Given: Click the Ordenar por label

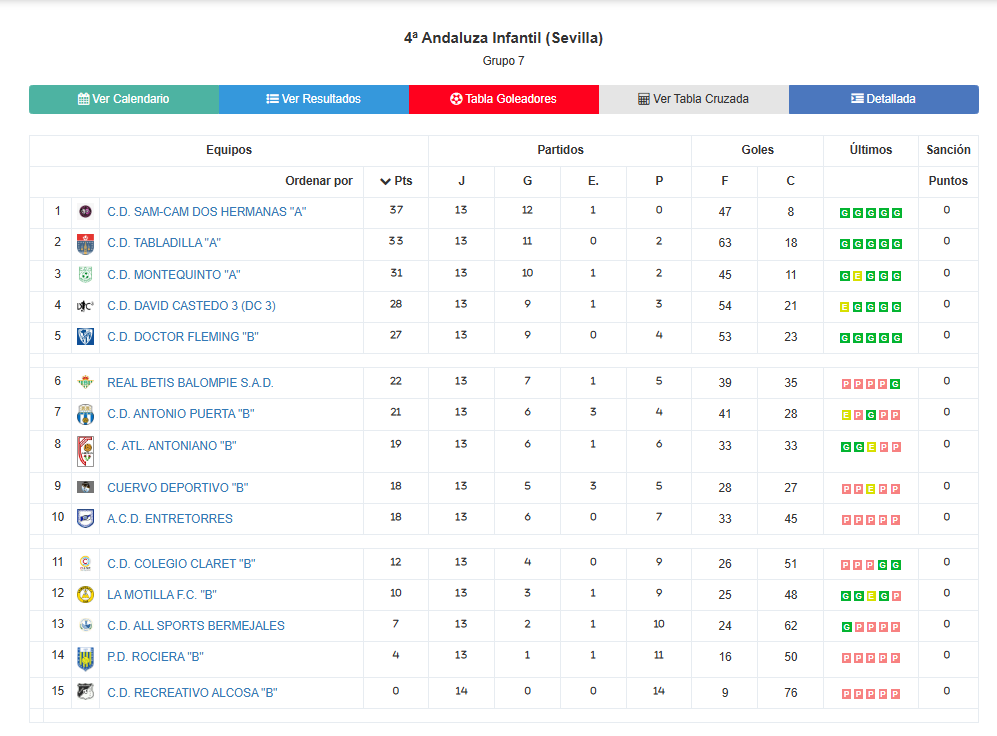Looking at the screenshot, I should pyautogui.click(x=319, y=181).
